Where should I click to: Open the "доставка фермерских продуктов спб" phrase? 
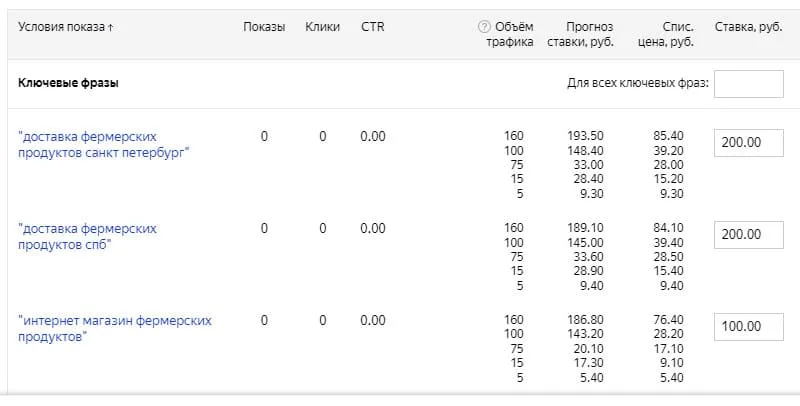click(88, 237)
